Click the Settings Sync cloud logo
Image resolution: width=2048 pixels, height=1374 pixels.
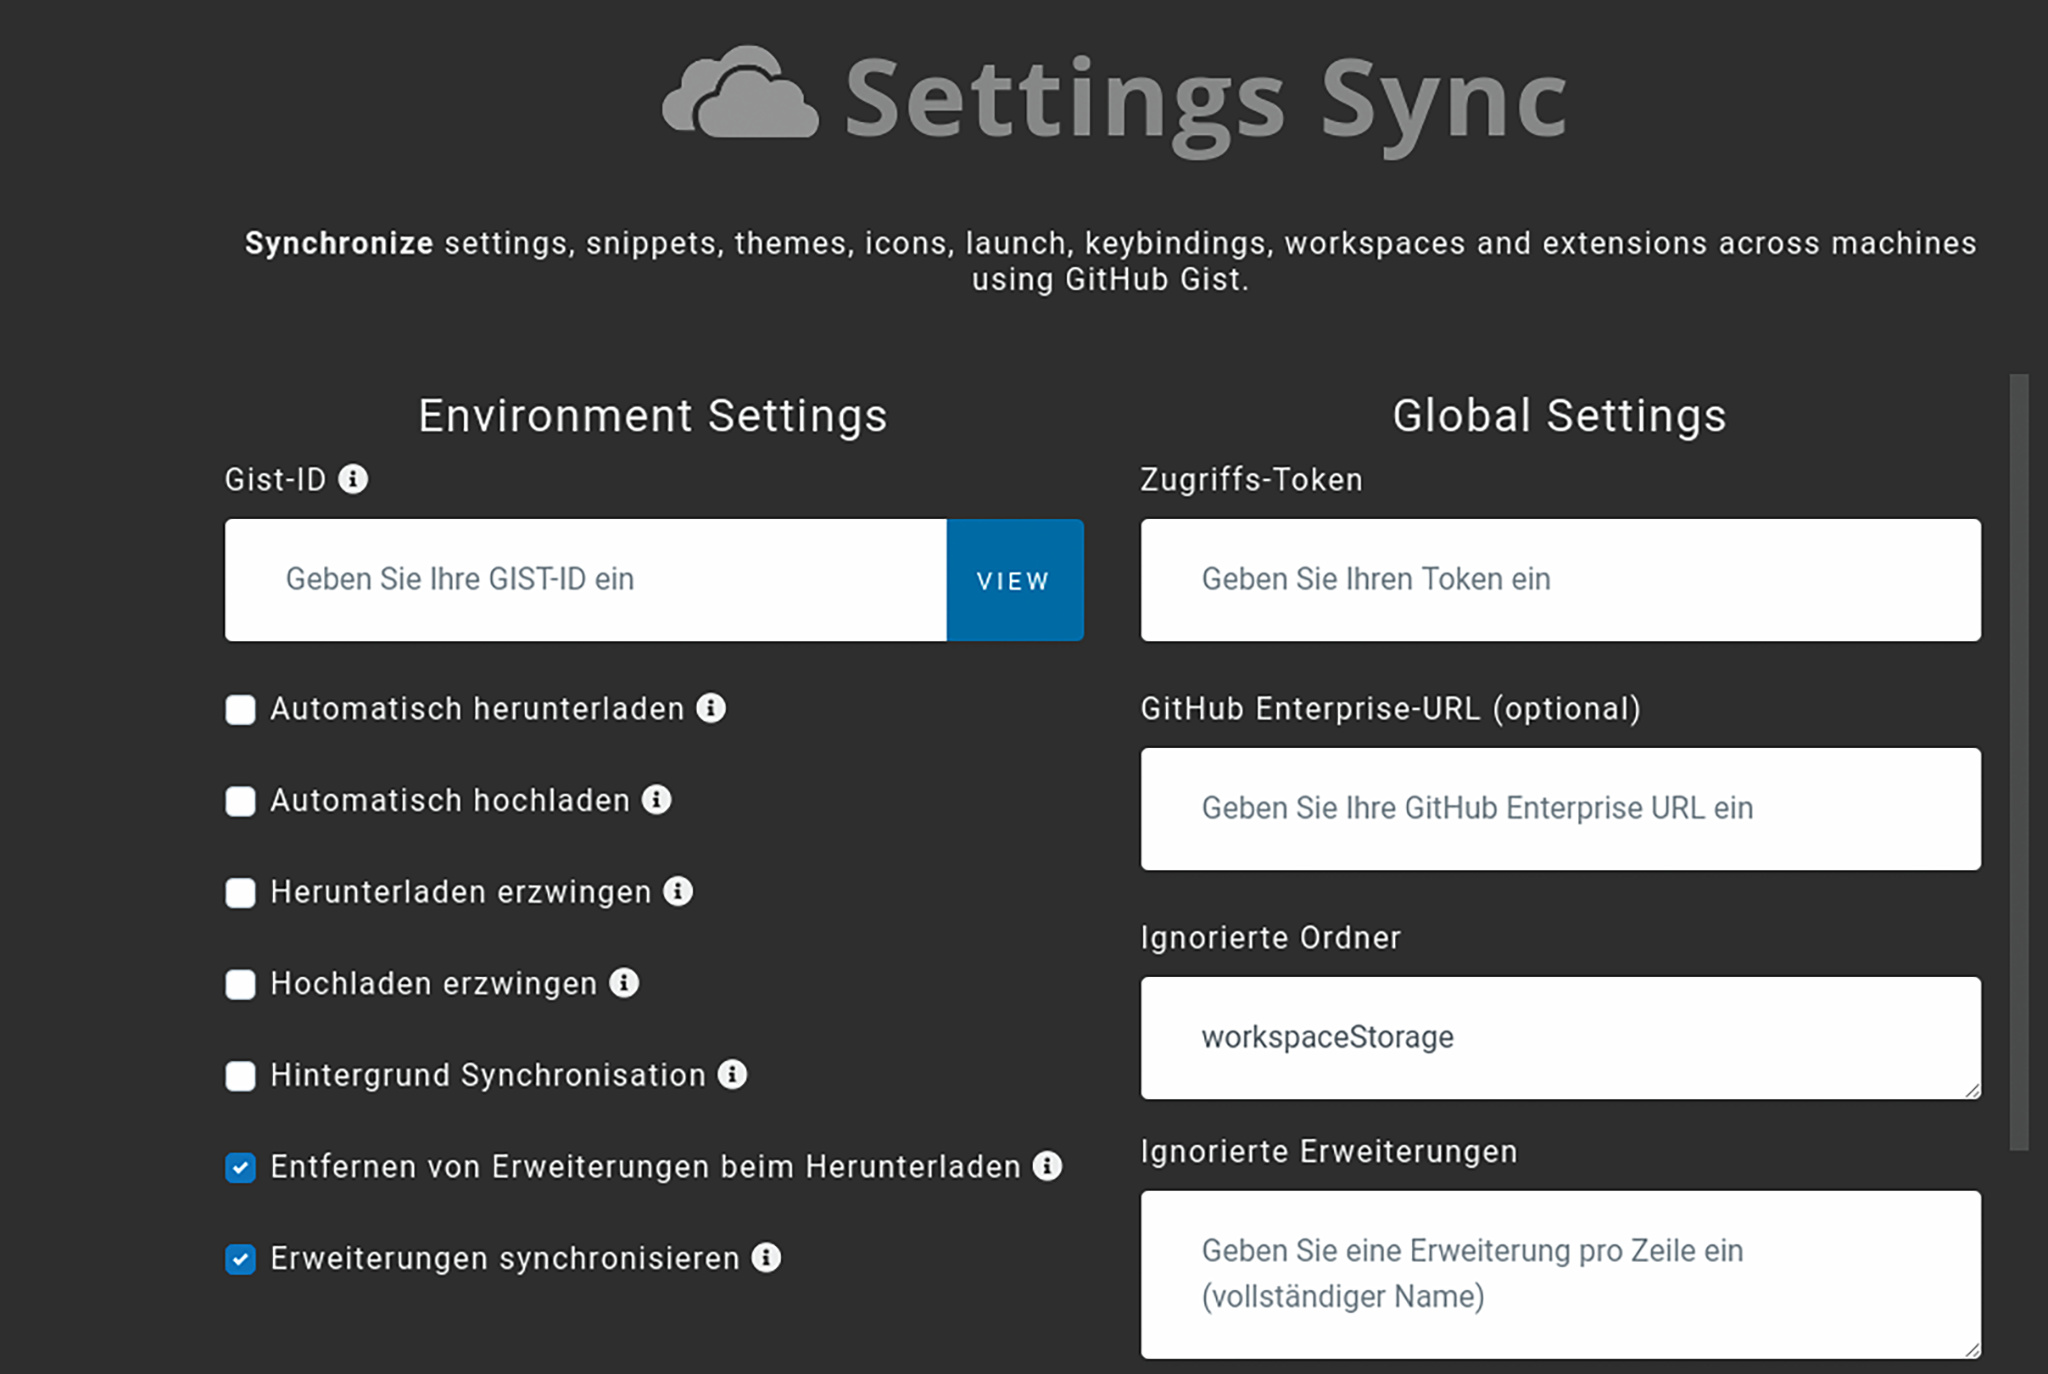pos(740,95)
